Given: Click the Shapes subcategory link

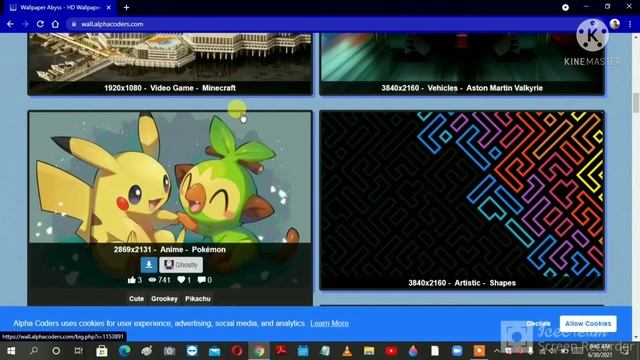Looking at the screenshot, I should (502, 283).
